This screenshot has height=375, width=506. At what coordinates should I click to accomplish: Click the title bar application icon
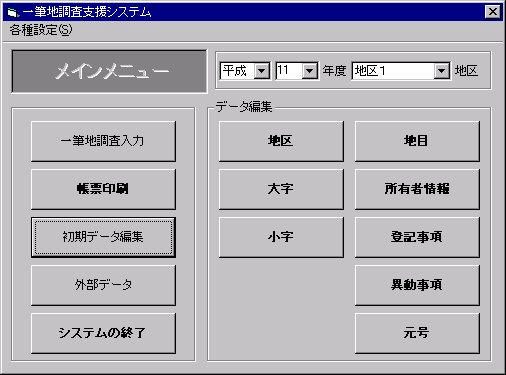(x=12, y=12)
